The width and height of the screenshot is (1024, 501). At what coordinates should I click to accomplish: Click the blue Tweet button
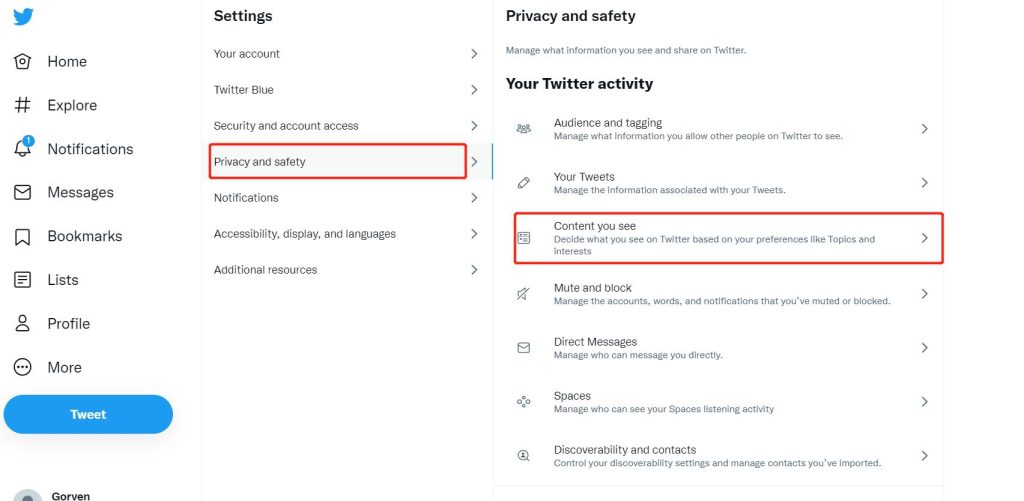(88, 414)
